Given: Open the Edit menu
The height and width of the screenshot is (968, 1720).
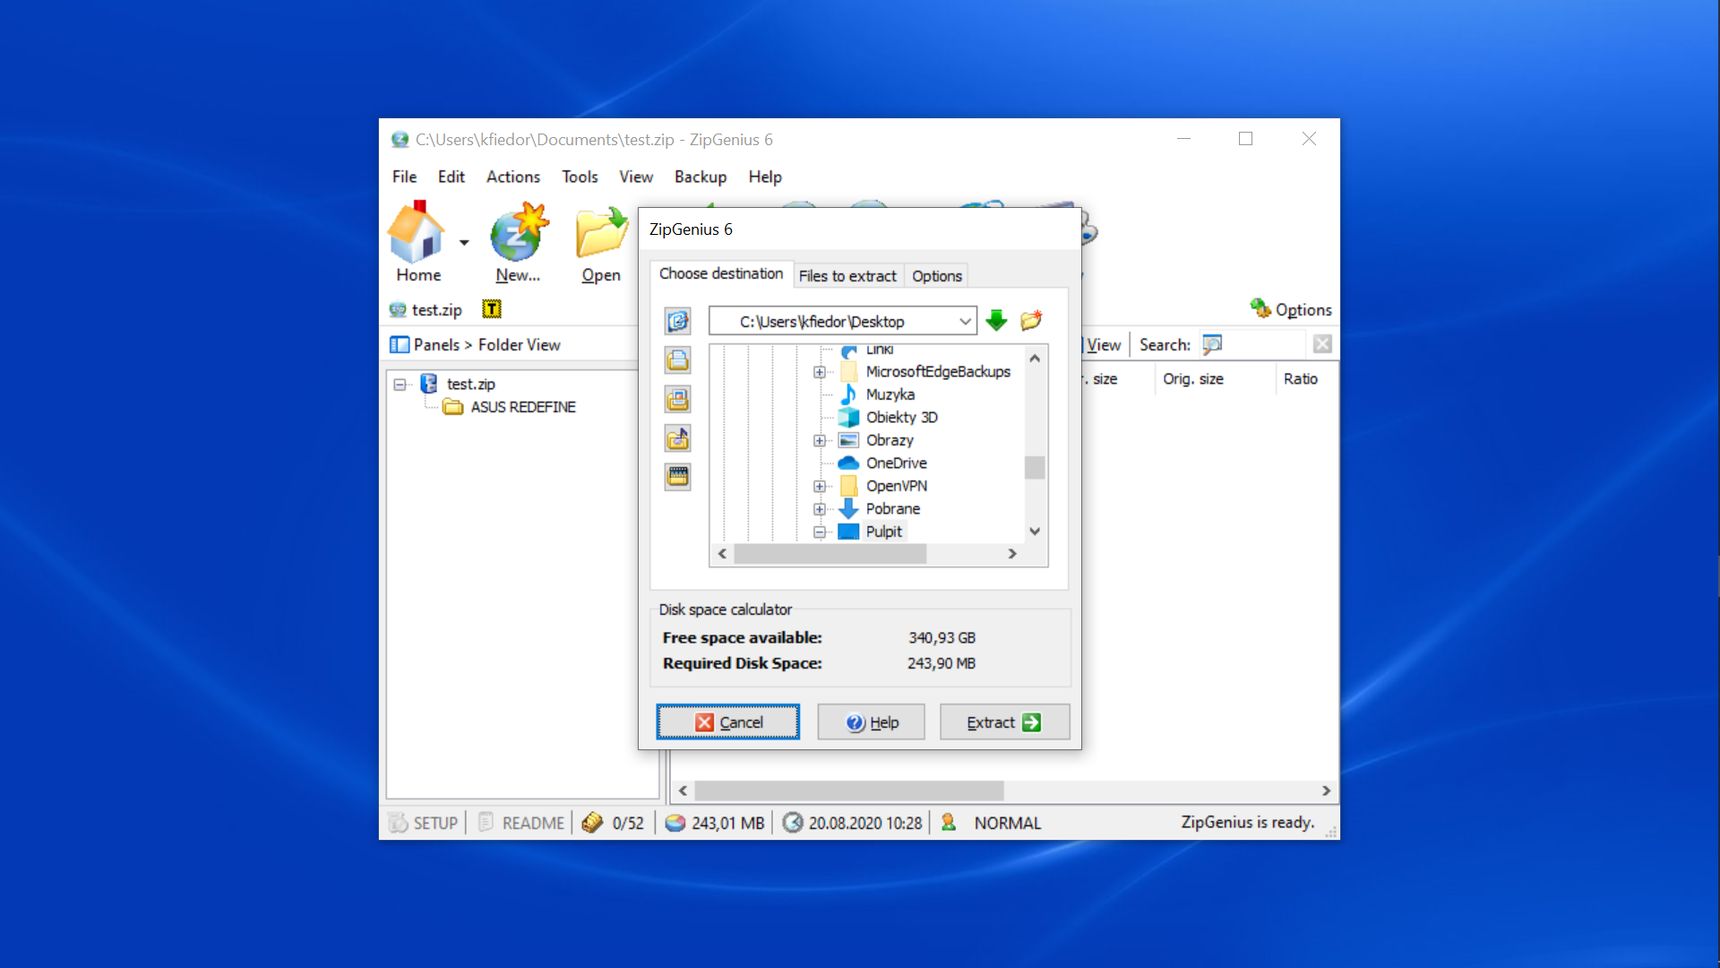Looking at the screenshot, I should (x=451, y=177).
